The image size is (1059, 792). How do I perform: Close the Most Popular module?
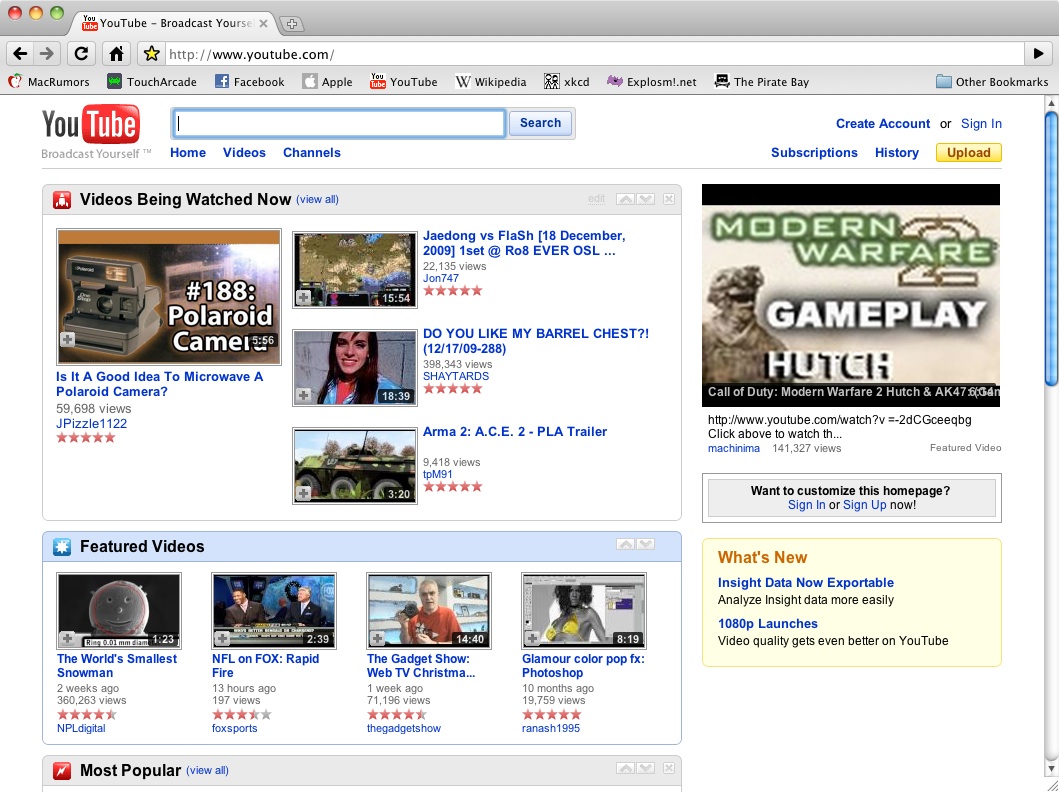click(x=669, y=768)
